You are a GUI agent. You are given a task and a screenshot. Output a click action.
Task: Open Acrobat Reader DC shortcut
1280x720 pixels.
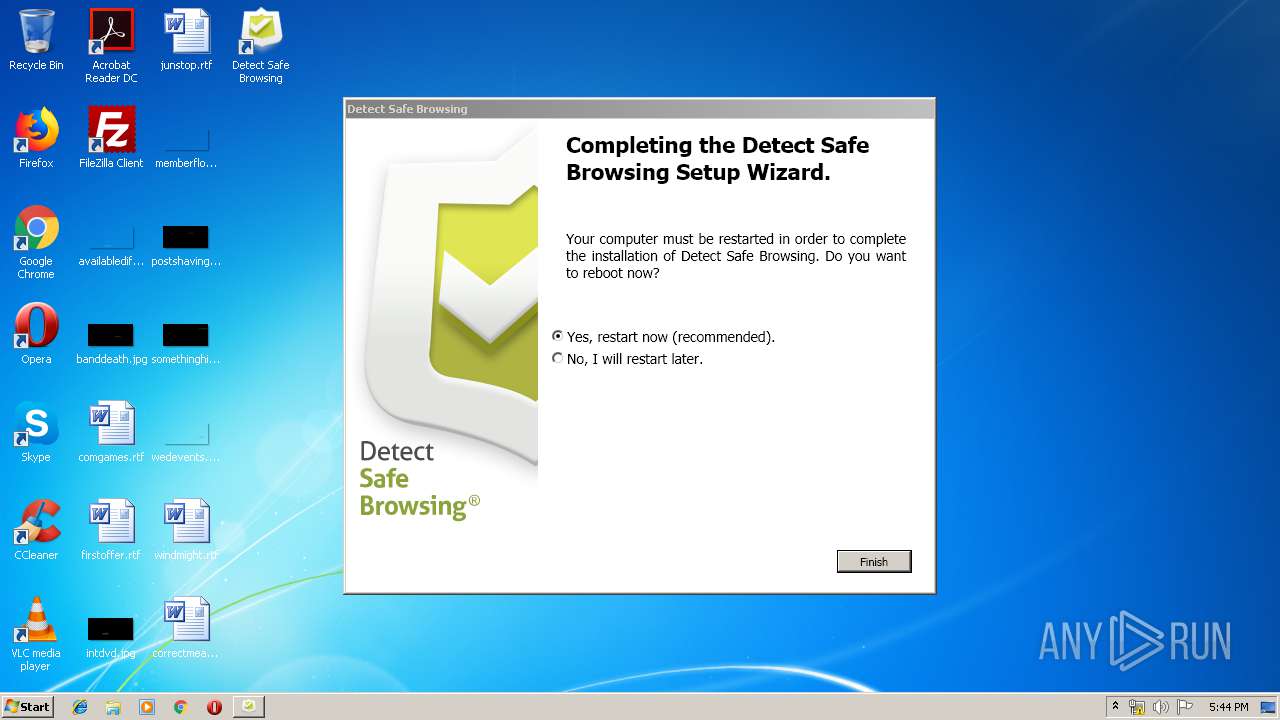pyautogui.click(x=111, y=46)
